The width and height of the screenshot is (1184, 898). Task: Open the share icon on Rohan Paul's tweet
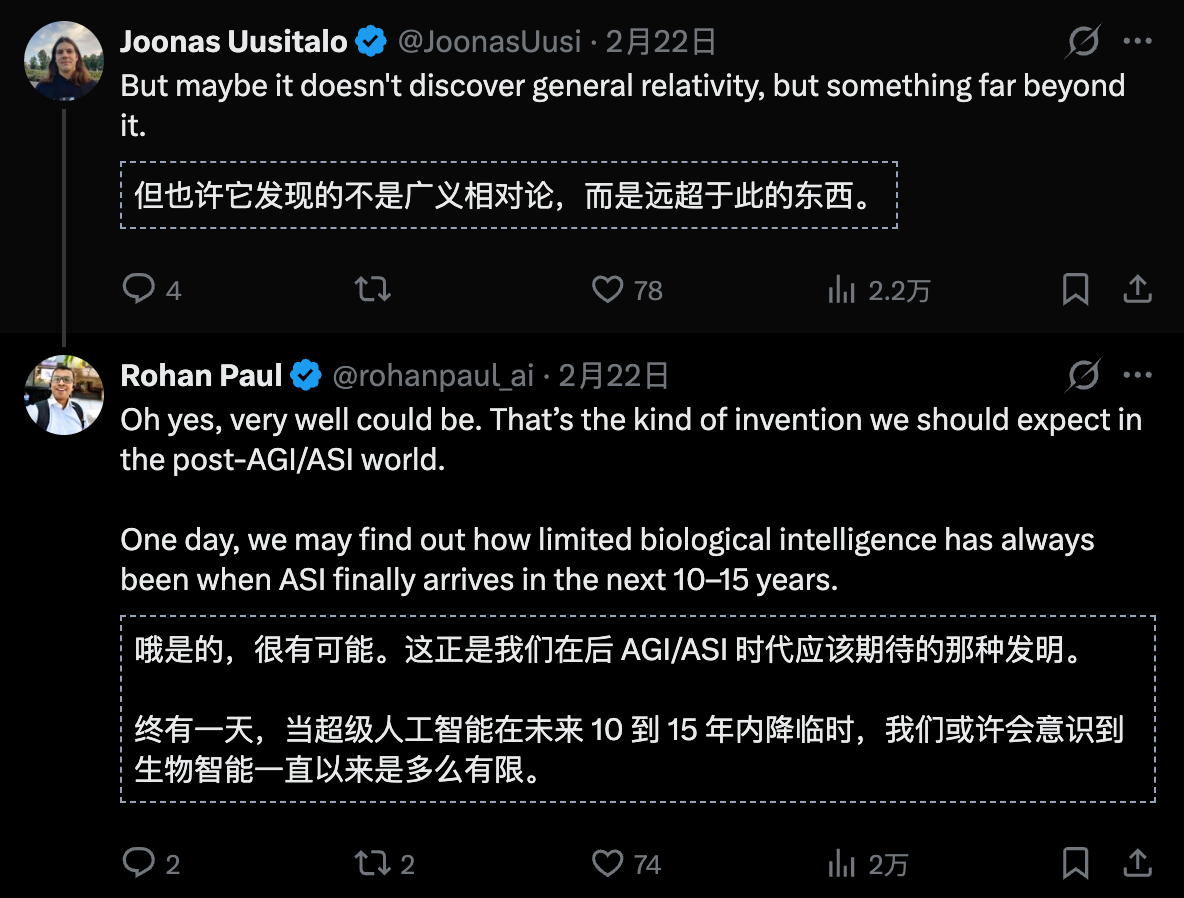coord(1138,862)
